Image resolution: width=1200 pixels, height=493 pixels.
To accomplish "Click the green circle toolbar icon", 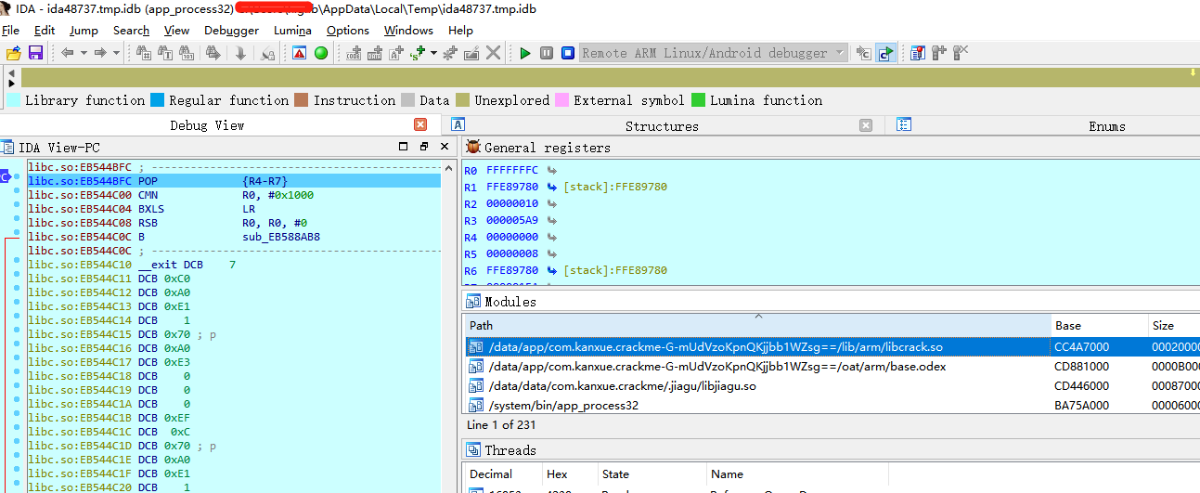I will [320, 52].
